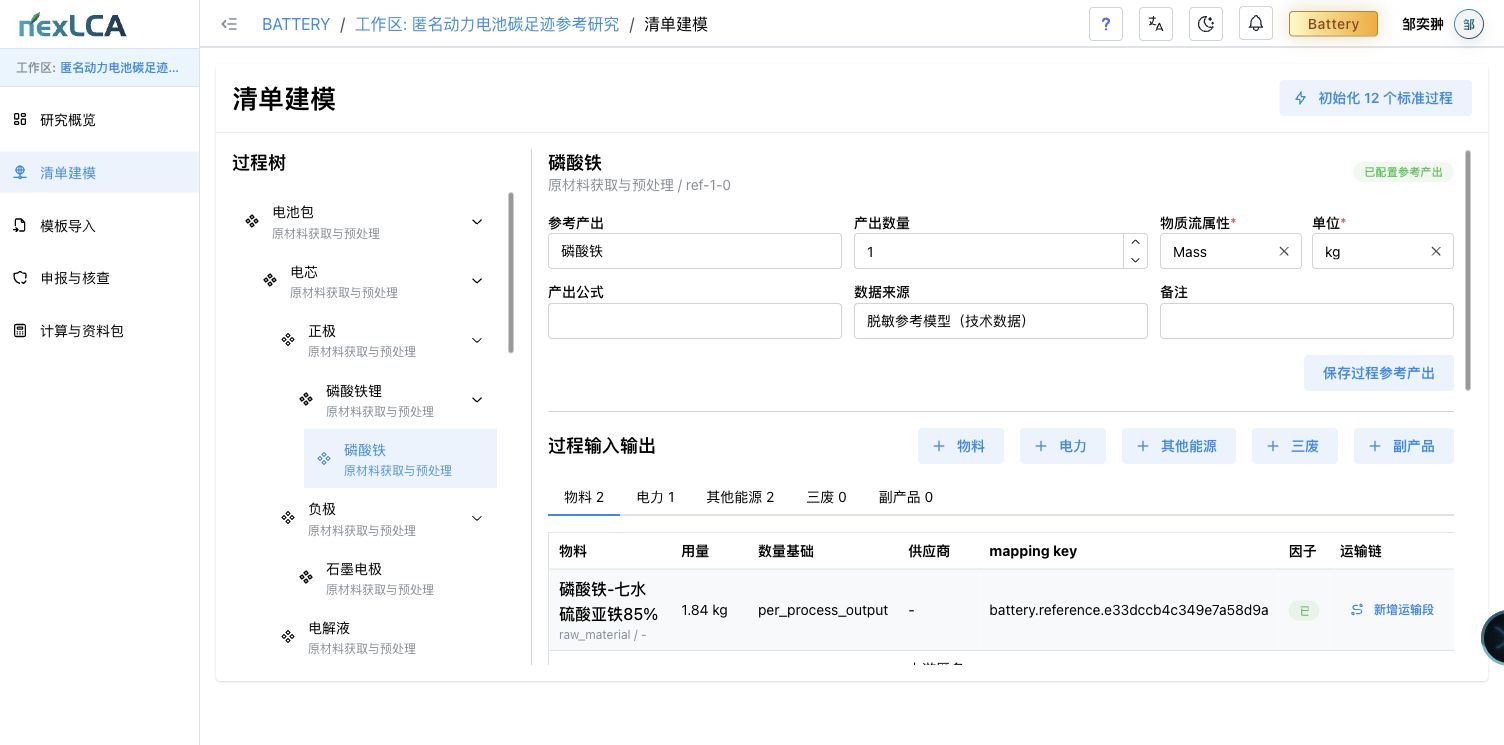Collapse the 正极 tree node

tap(477, 340)
